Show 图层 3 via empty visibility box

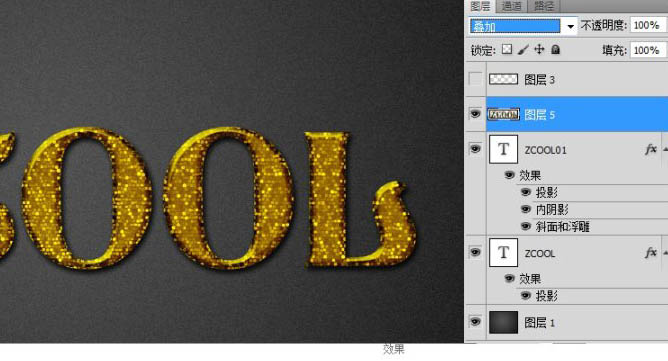tap(475, 79)
